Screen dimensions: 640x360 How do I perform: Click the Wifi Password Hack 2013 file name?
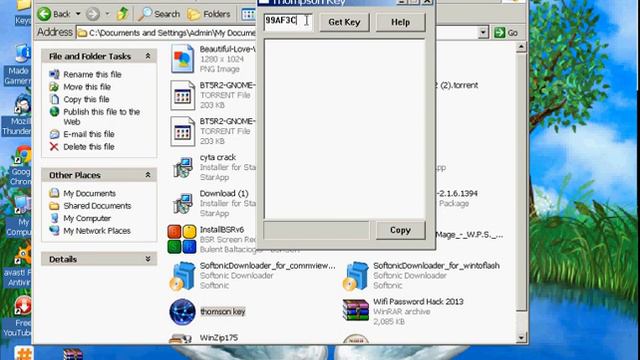pyautogui.click(x=418, y=302)
